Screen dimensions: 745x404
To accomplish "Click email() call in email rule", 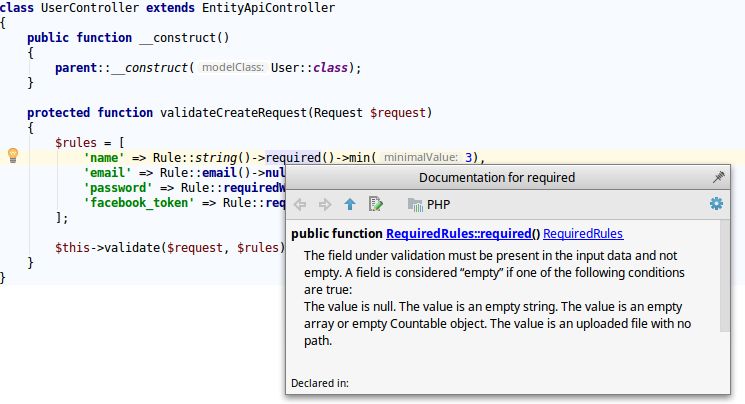I will (226, 173).
